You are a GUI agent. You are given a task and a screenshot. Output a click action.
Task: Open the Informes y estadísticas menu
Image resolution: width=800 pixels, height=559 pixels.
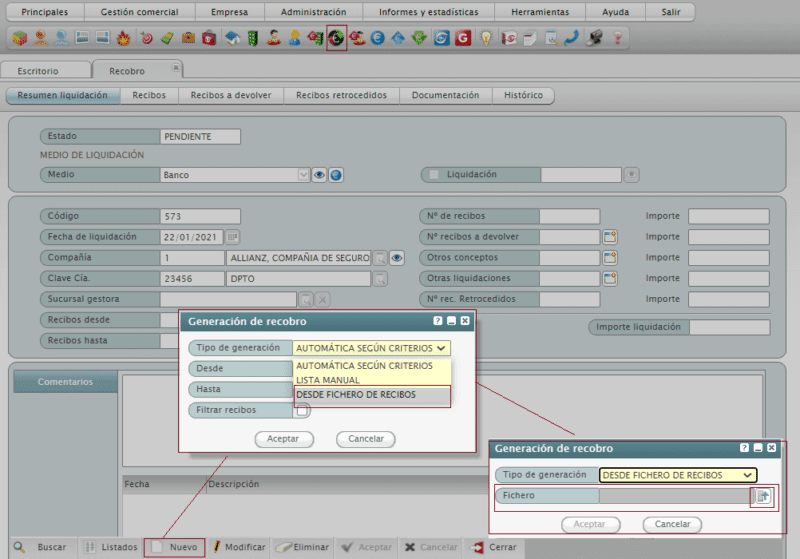pos(429,12)
